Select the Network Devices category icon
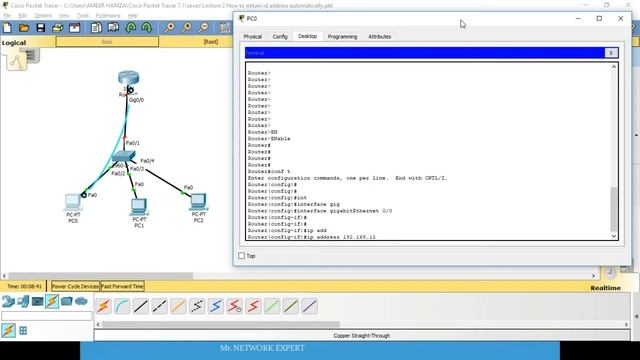Screen dimensions: 640x360 point(8,301)
